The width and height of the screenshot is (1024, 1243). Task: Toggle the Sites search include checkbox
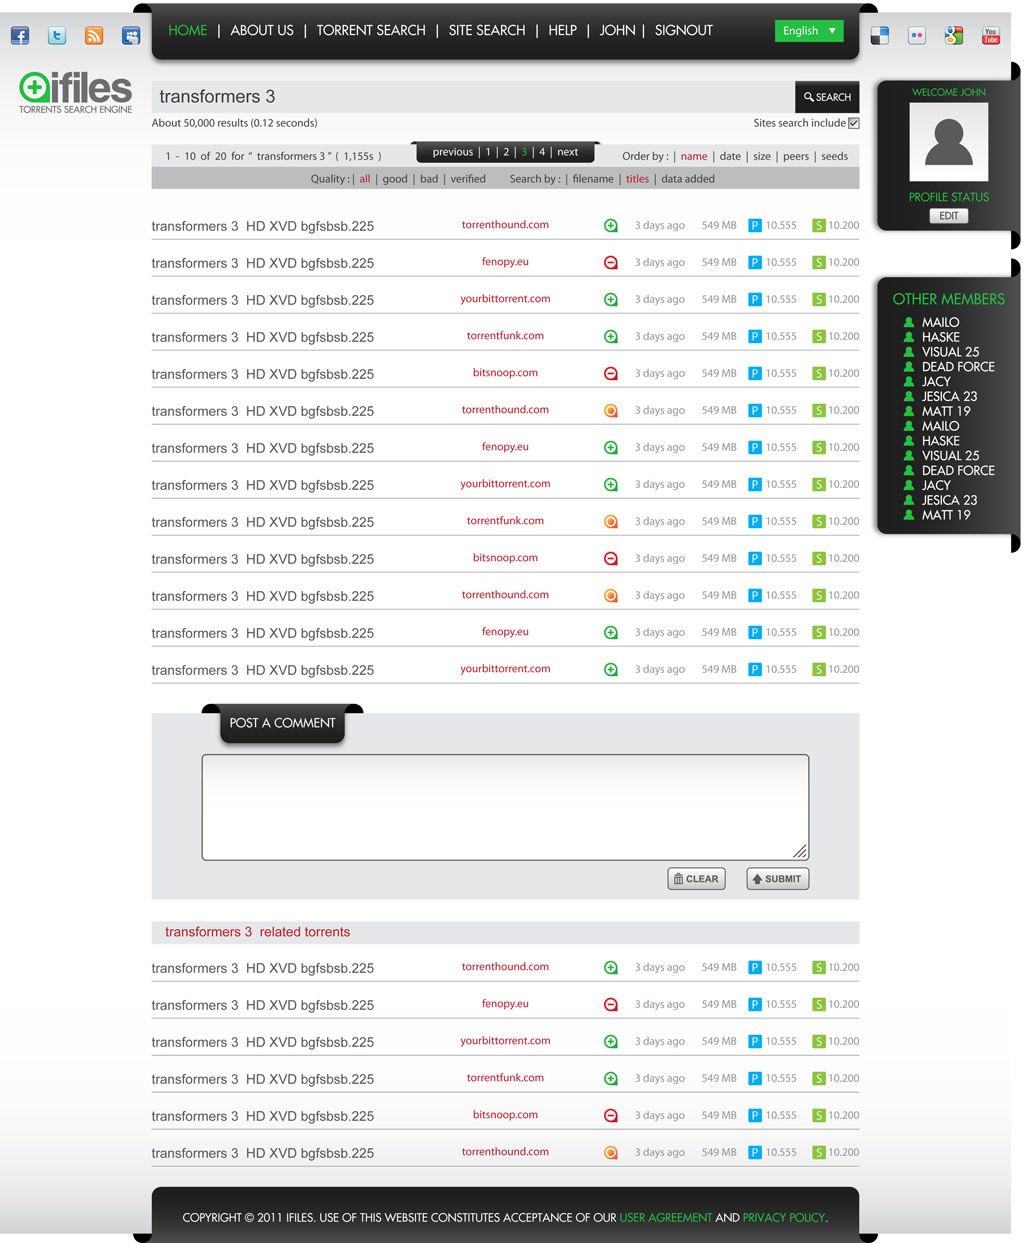coord(854,123)
